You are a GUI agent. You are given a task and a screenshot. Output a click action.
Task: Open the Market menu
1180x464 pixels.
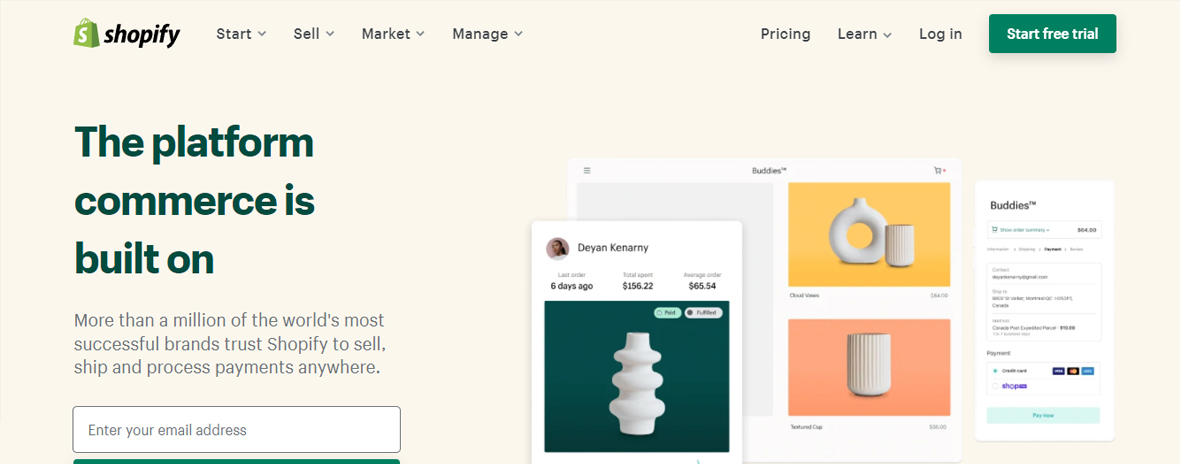pos(393,34)
